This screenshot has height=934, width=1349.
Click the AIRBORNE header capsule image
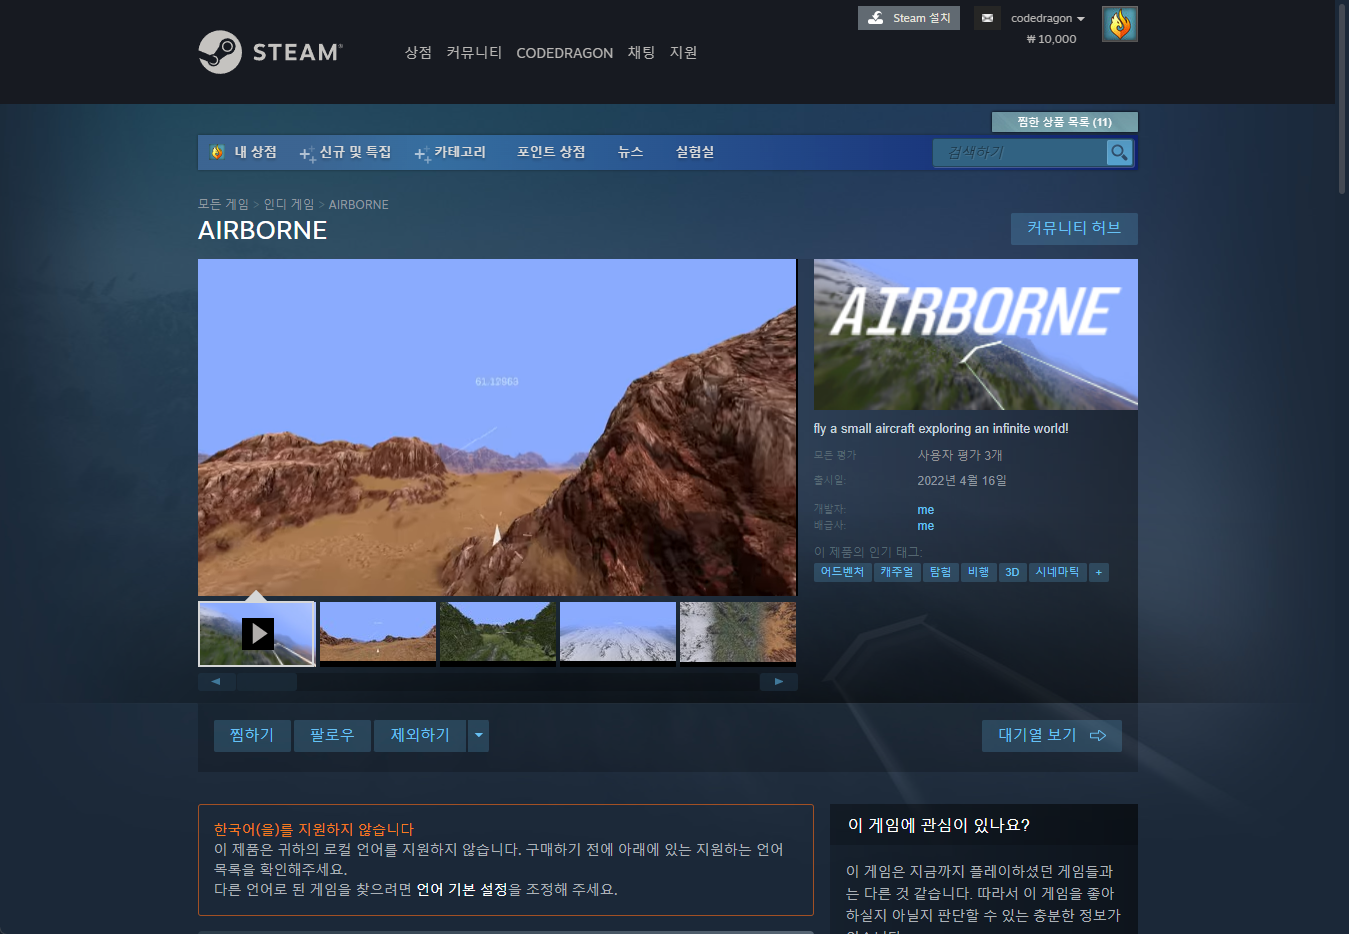(975, 334)
